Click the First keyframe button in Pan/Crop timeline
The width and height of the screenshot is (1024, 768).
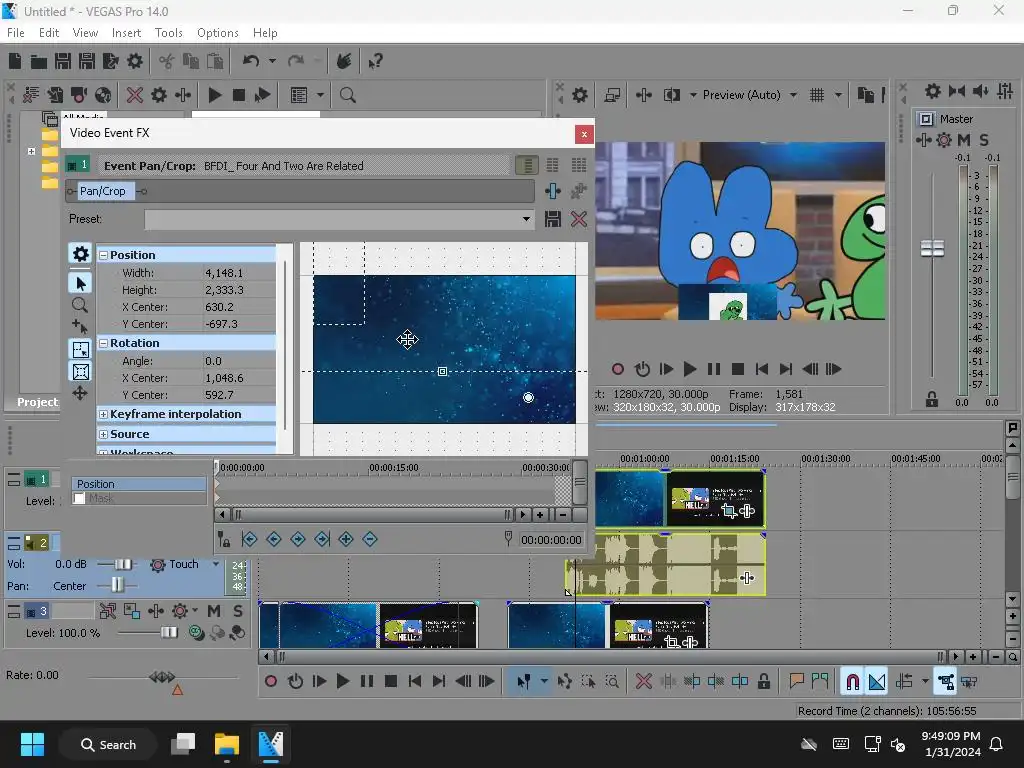[x=249, y=539]
